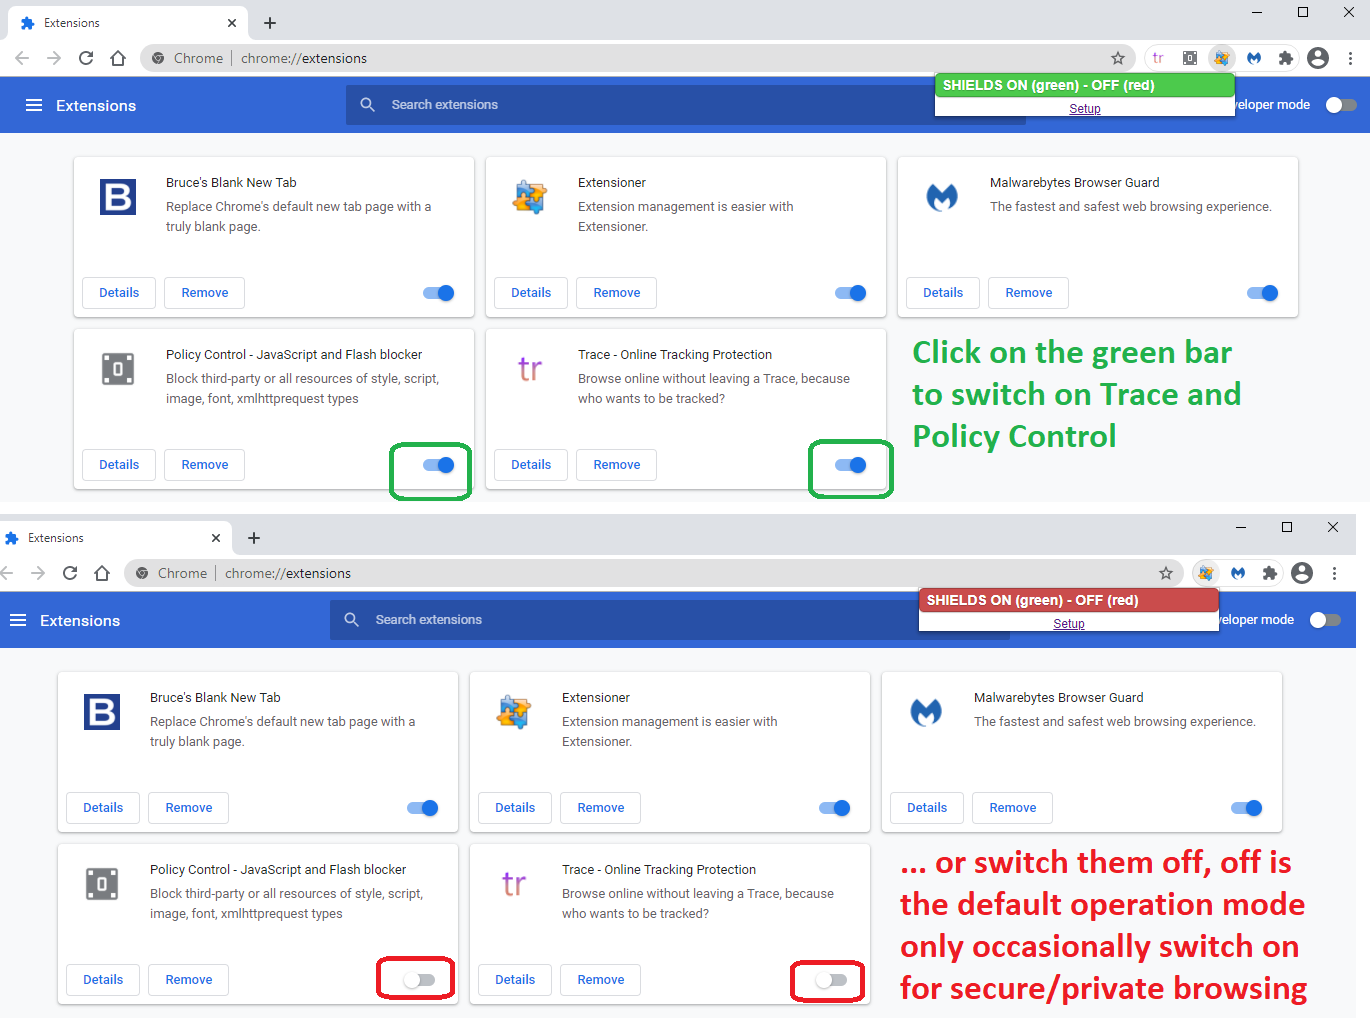Open Details for Bruce's Blank New Tab, top window
The image size is (1372, 1018).
point(119,293)
